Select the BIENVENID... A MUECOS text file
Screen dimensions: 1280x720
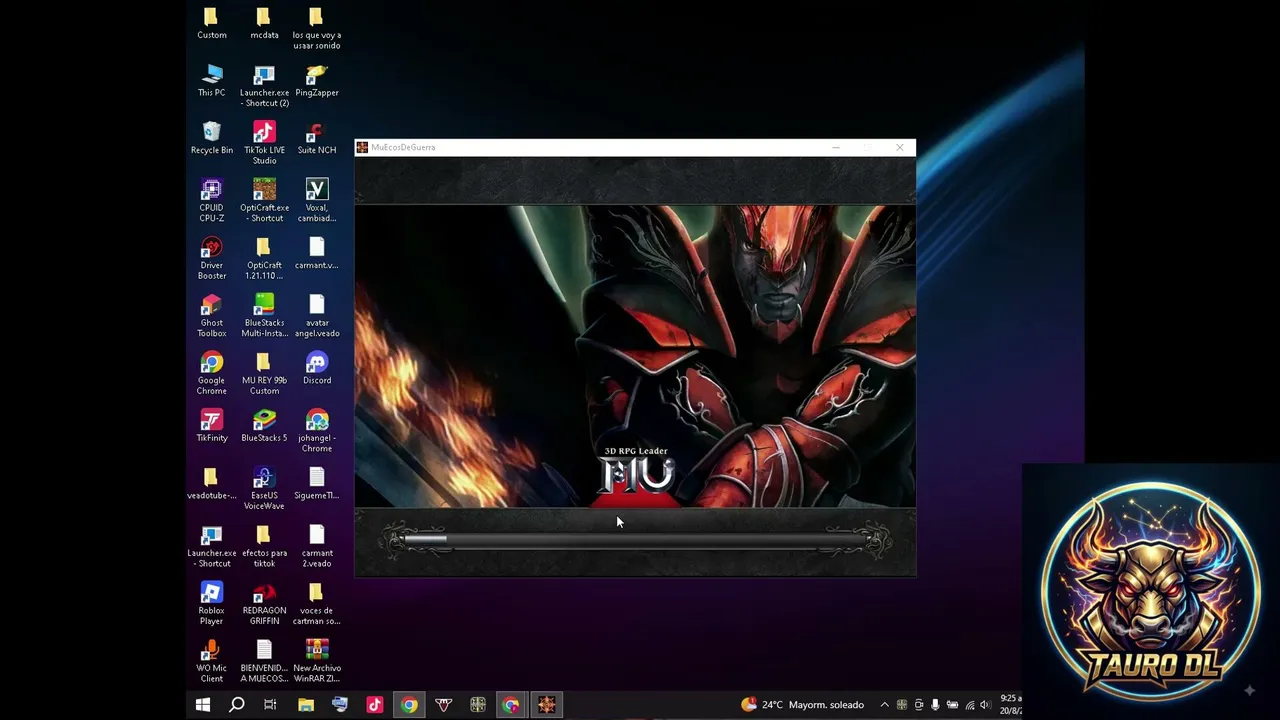pyautogui.click(x=264, y=662)
